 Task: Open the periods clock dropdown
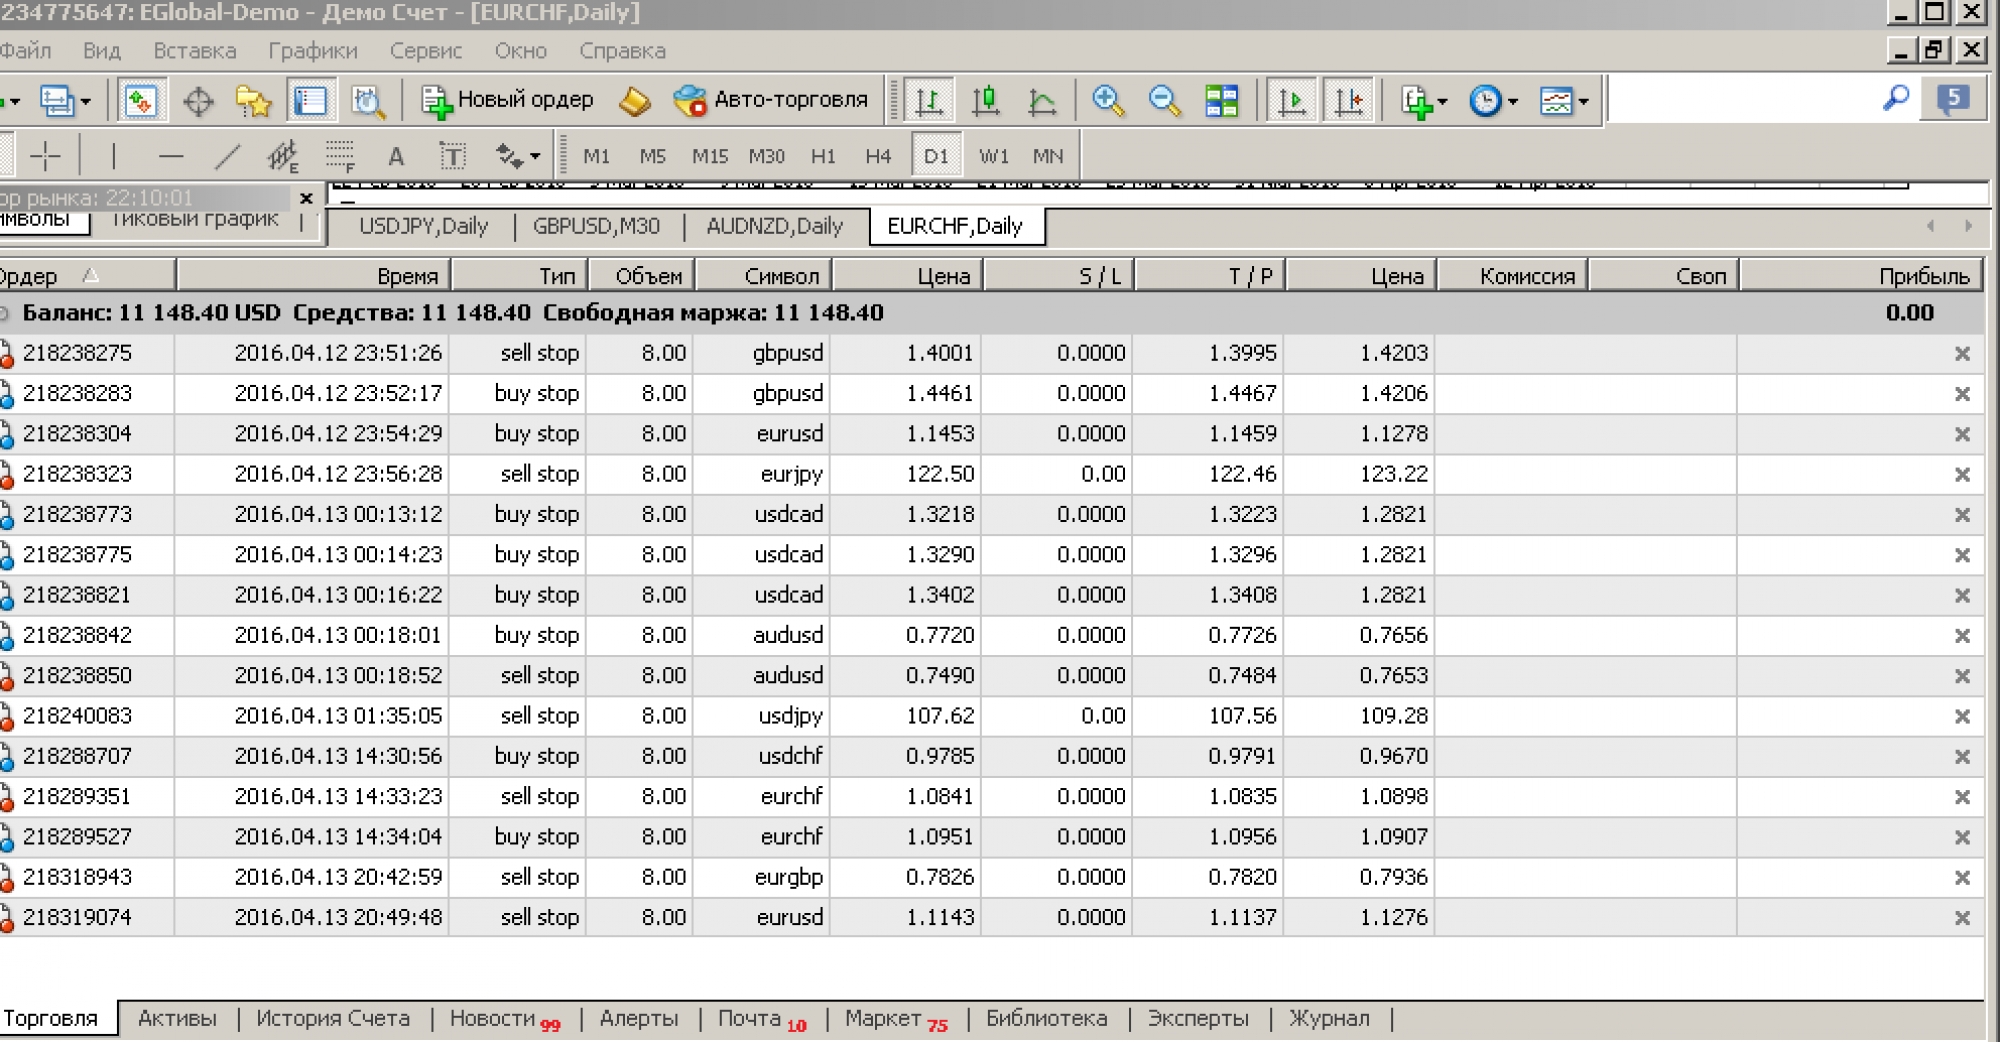[1493, 101]
